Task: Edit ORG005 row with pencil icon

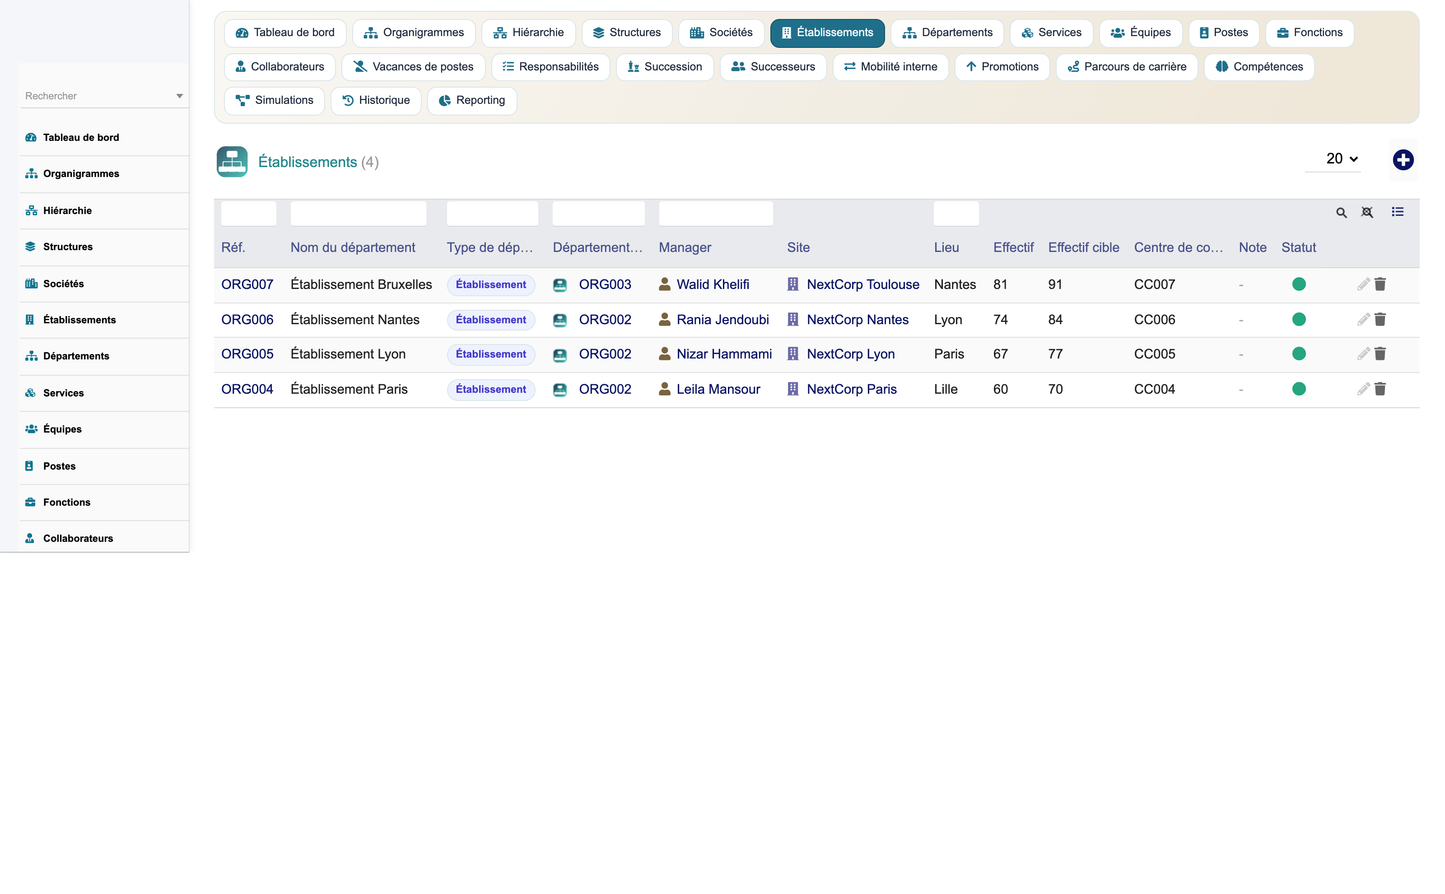Action: click(x=1363, y=354)
